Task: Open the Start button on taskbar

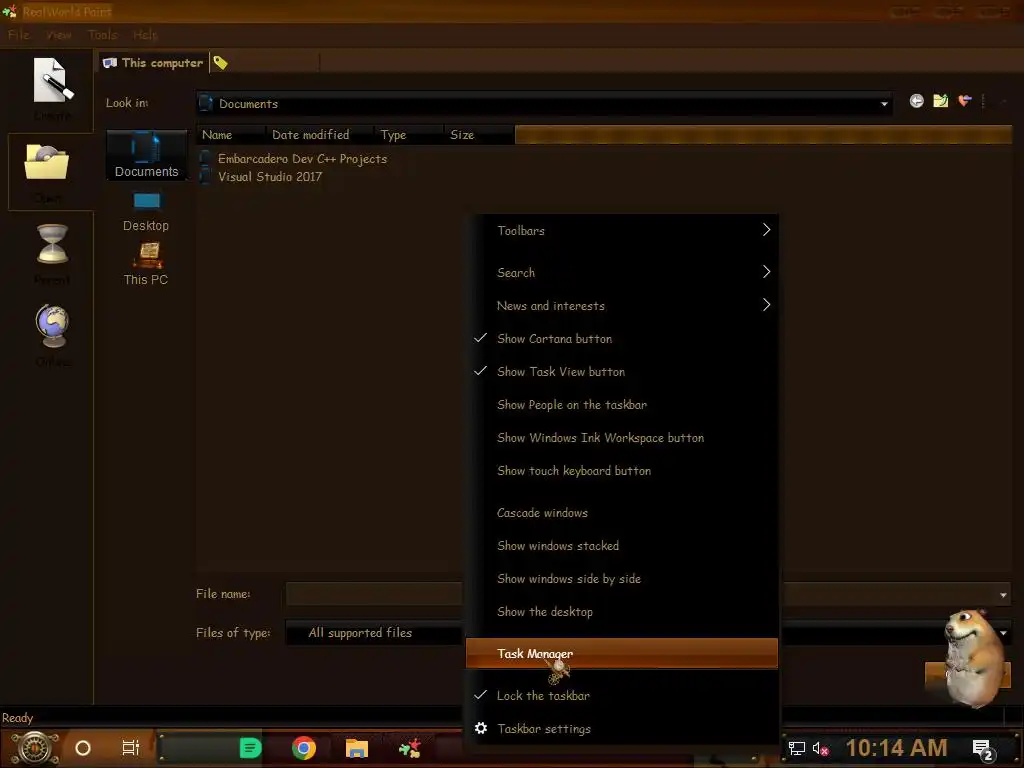Action: [x=35, y=748]
